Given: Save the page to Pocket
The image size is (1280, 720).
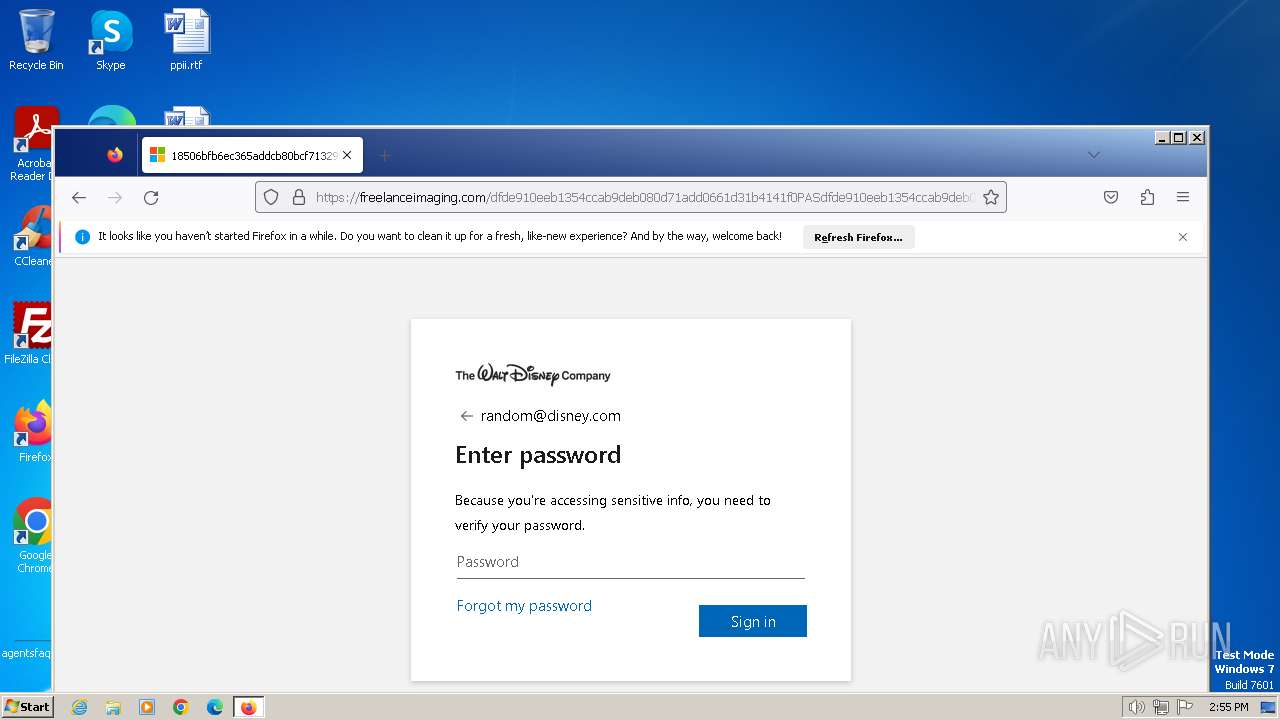Looking at the screenshot, I should click(x=1111, y=198).
